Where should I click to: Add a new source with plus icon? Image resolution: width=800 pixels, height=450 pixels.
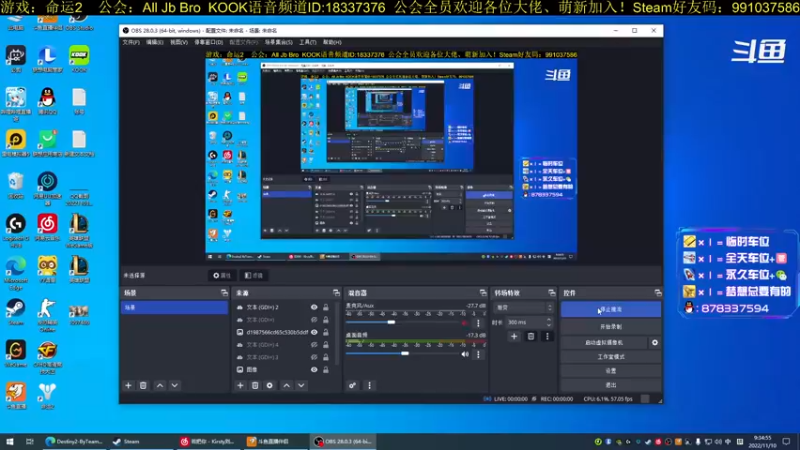click(x=240, y=386)
